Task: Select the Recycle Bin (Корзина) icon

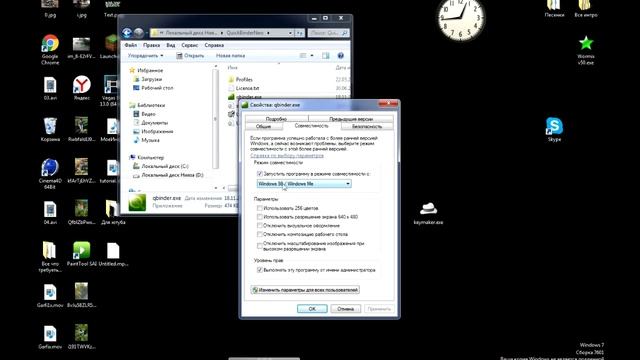Action: point(50,129)
